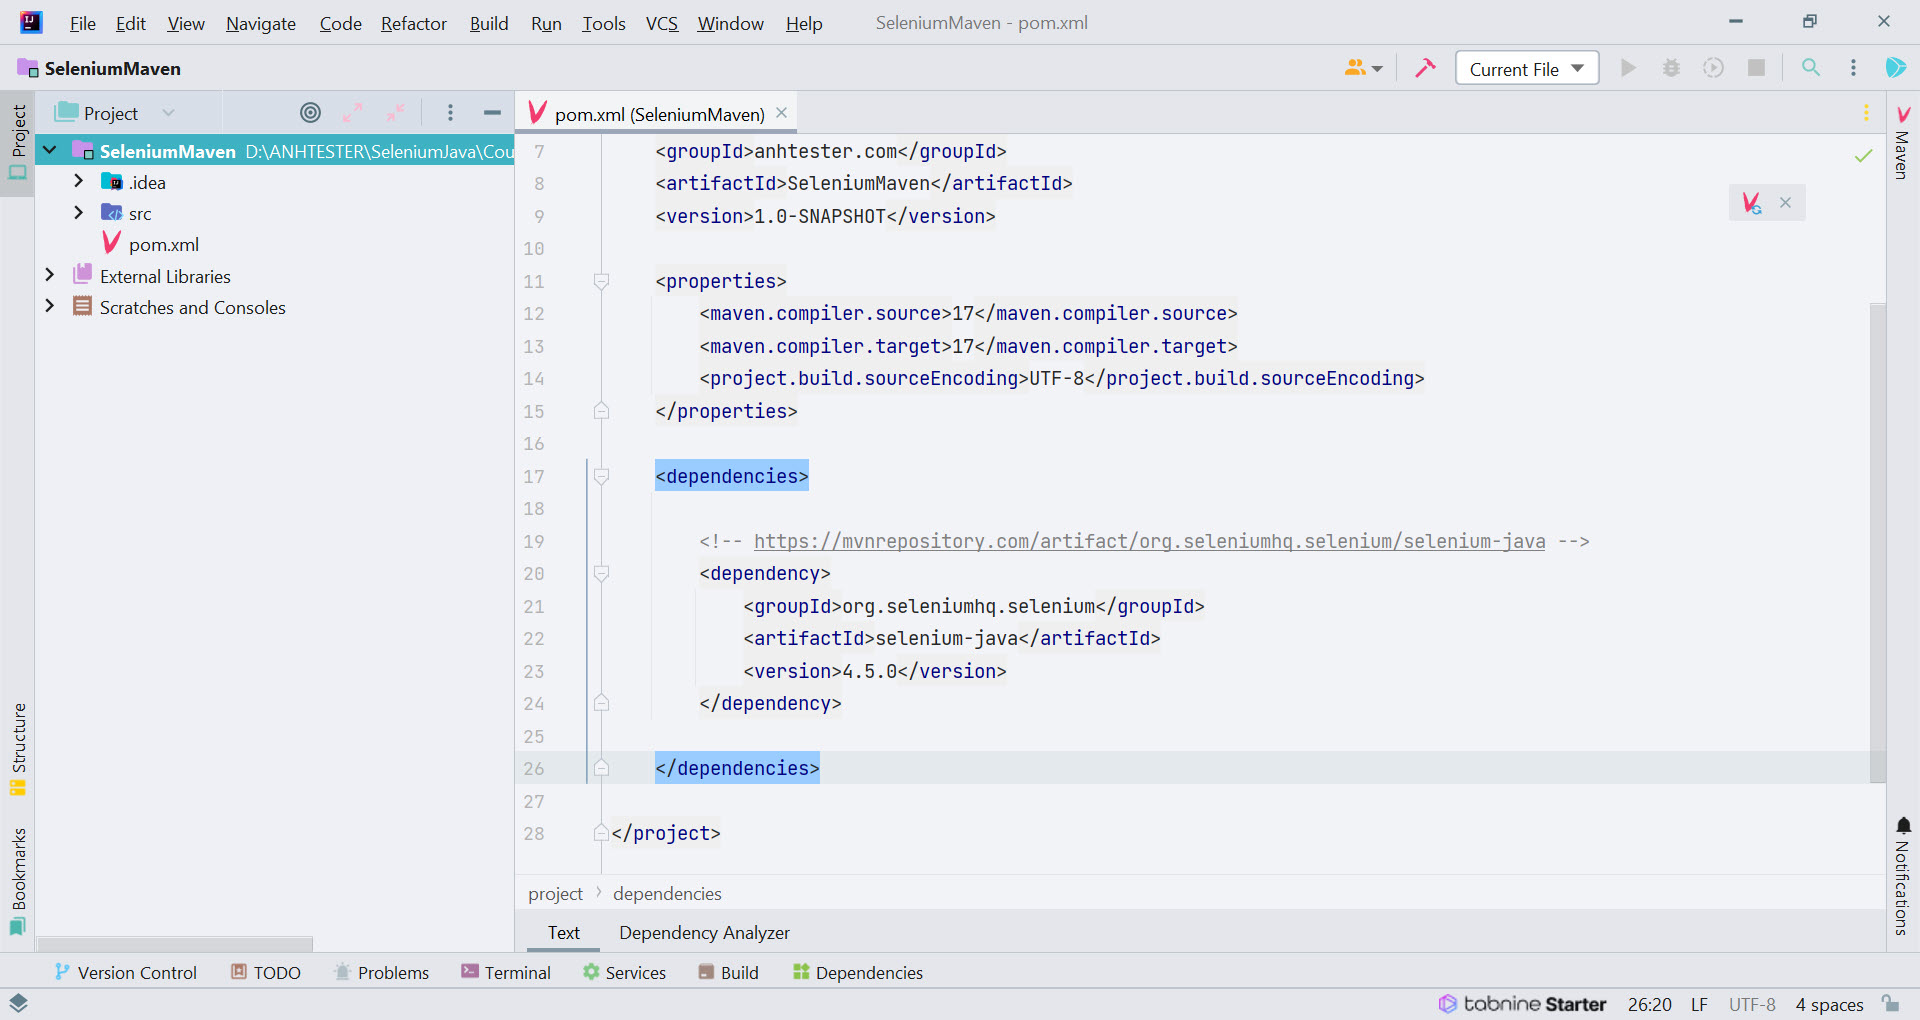The width and height of the screenshot is (1920, 1020).
Task: Click the green inspection checkmark
Action: pos(1864,155)
